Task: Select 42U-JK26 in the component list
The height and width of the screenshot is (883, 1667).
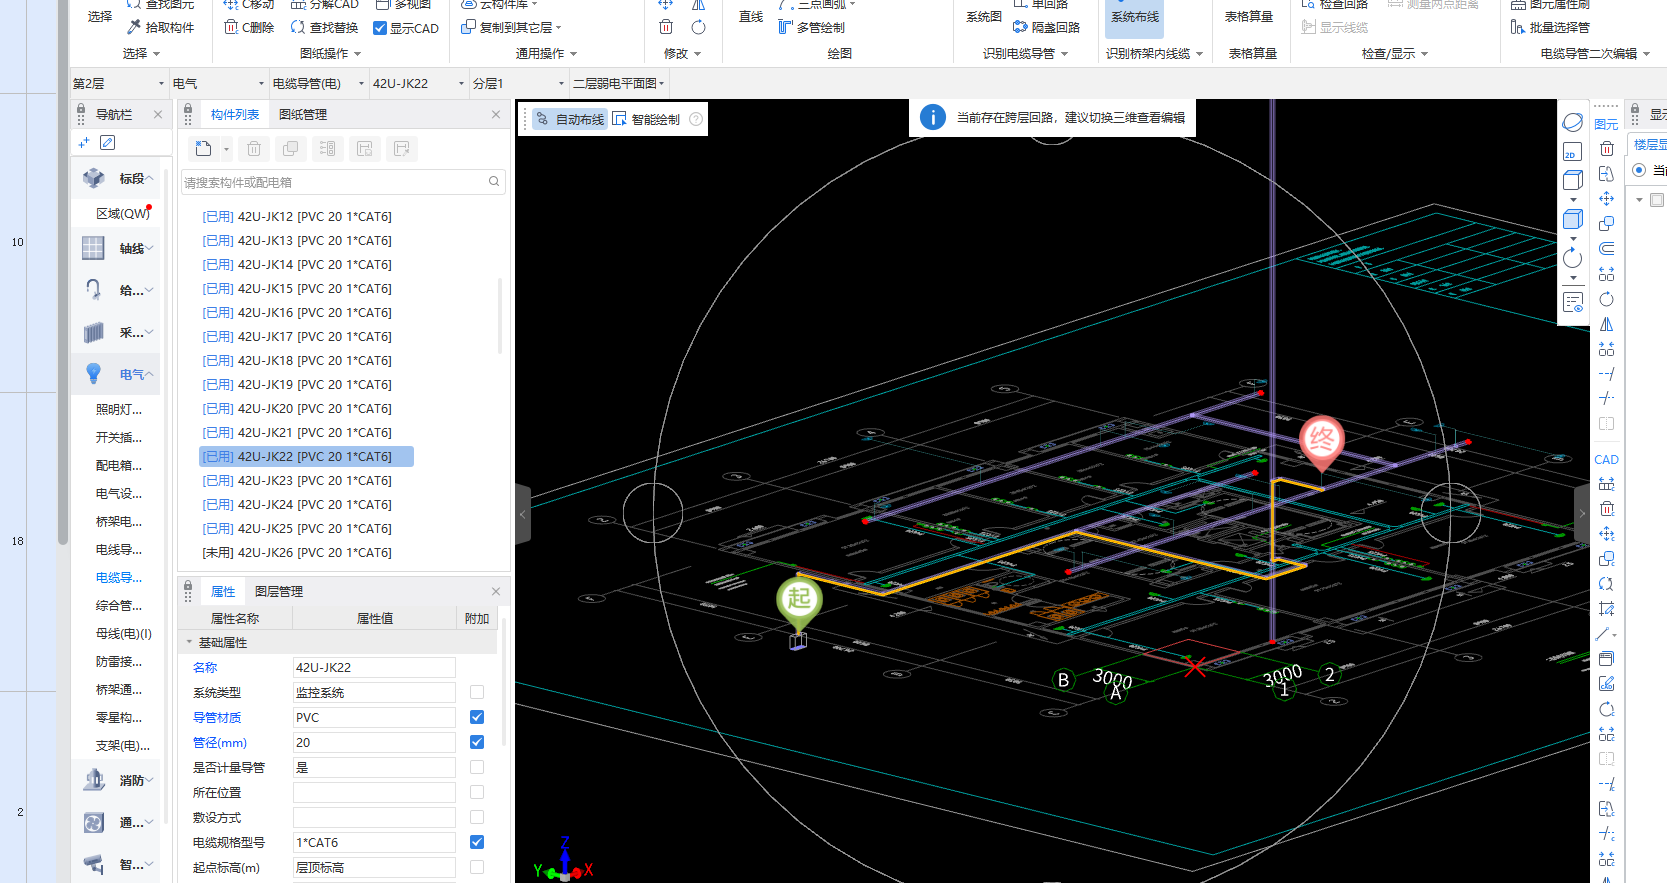Action: point(297,552)
